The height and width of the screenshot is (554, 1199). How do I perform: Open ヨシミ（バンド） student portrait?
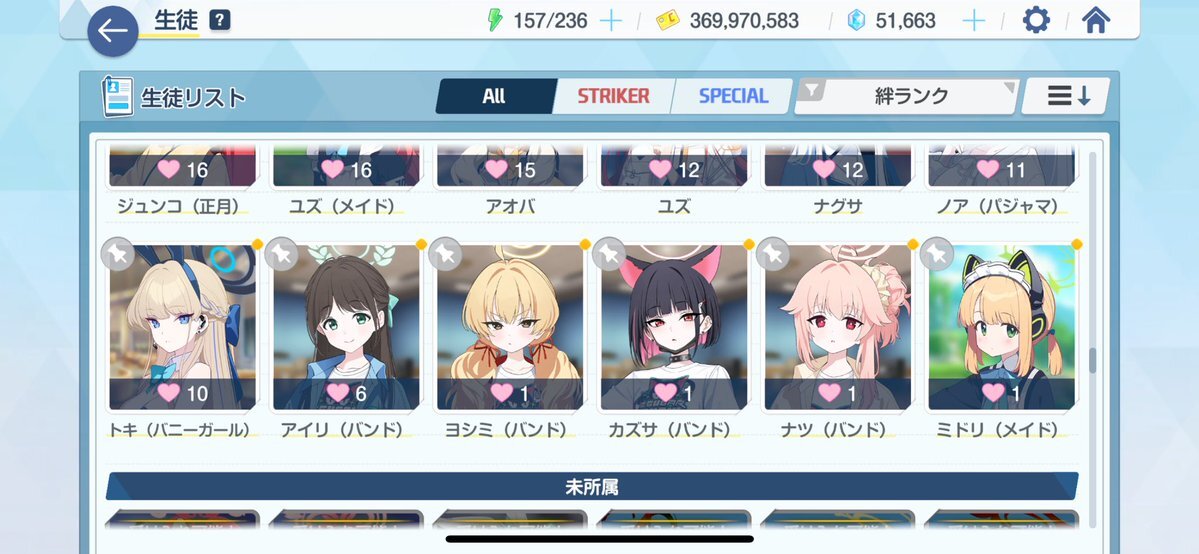(x=510, y=328)
